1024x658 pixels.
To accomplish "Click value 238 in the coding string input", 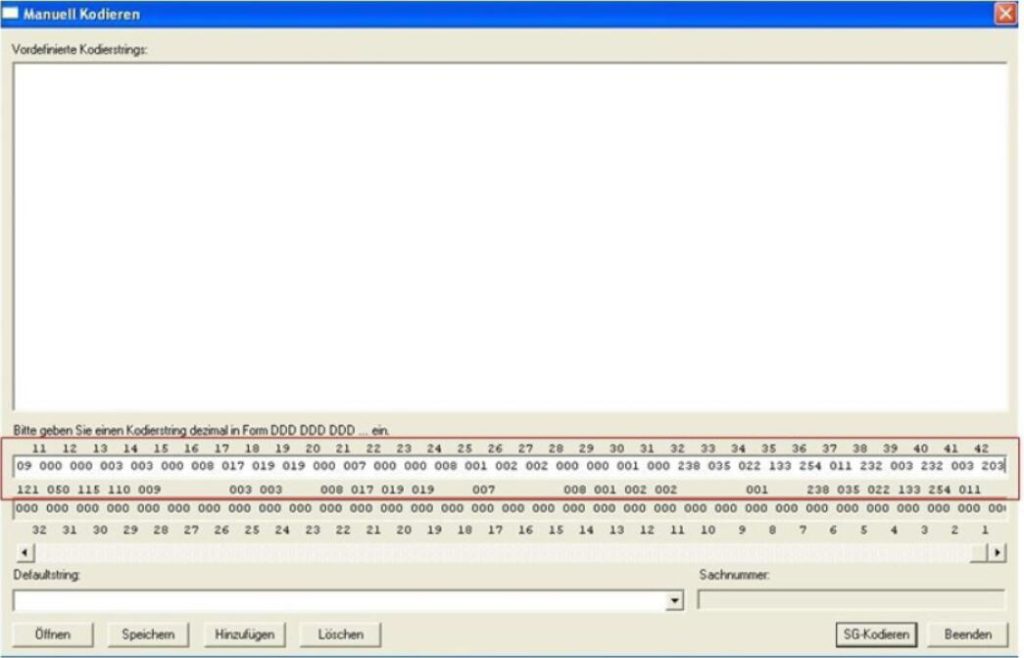I will (689, 466).
